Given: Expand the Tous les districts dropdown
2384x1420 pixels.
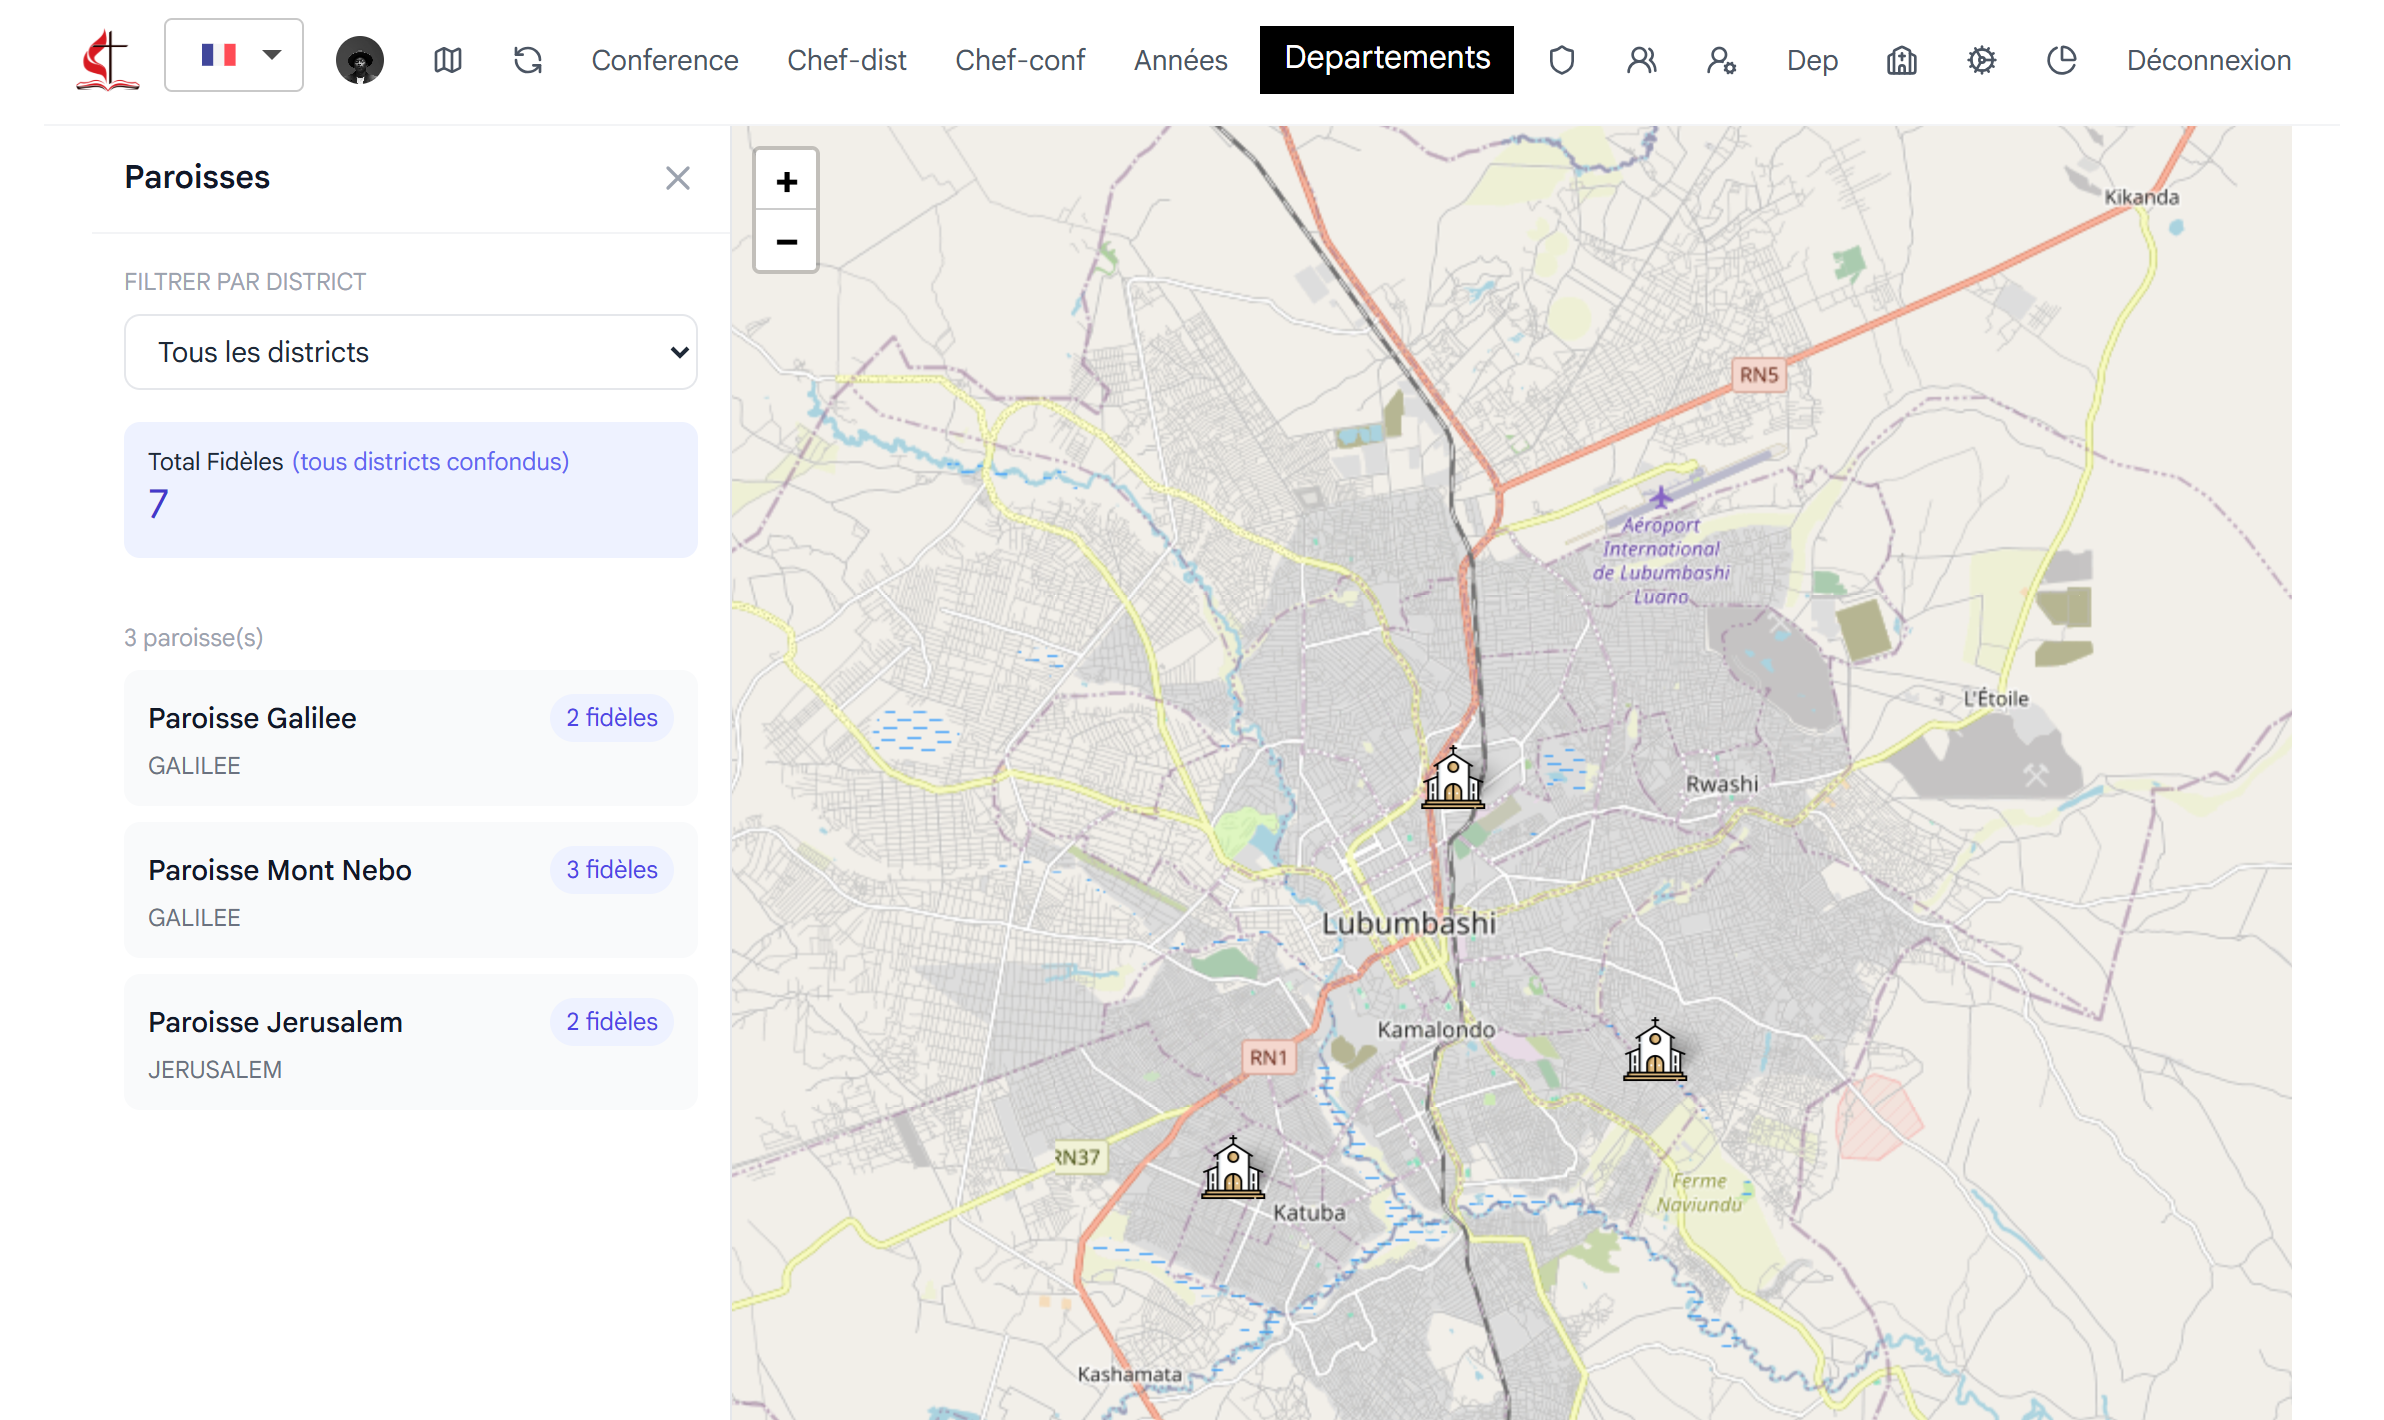Looking at the screenshot, I should (410, 352).
